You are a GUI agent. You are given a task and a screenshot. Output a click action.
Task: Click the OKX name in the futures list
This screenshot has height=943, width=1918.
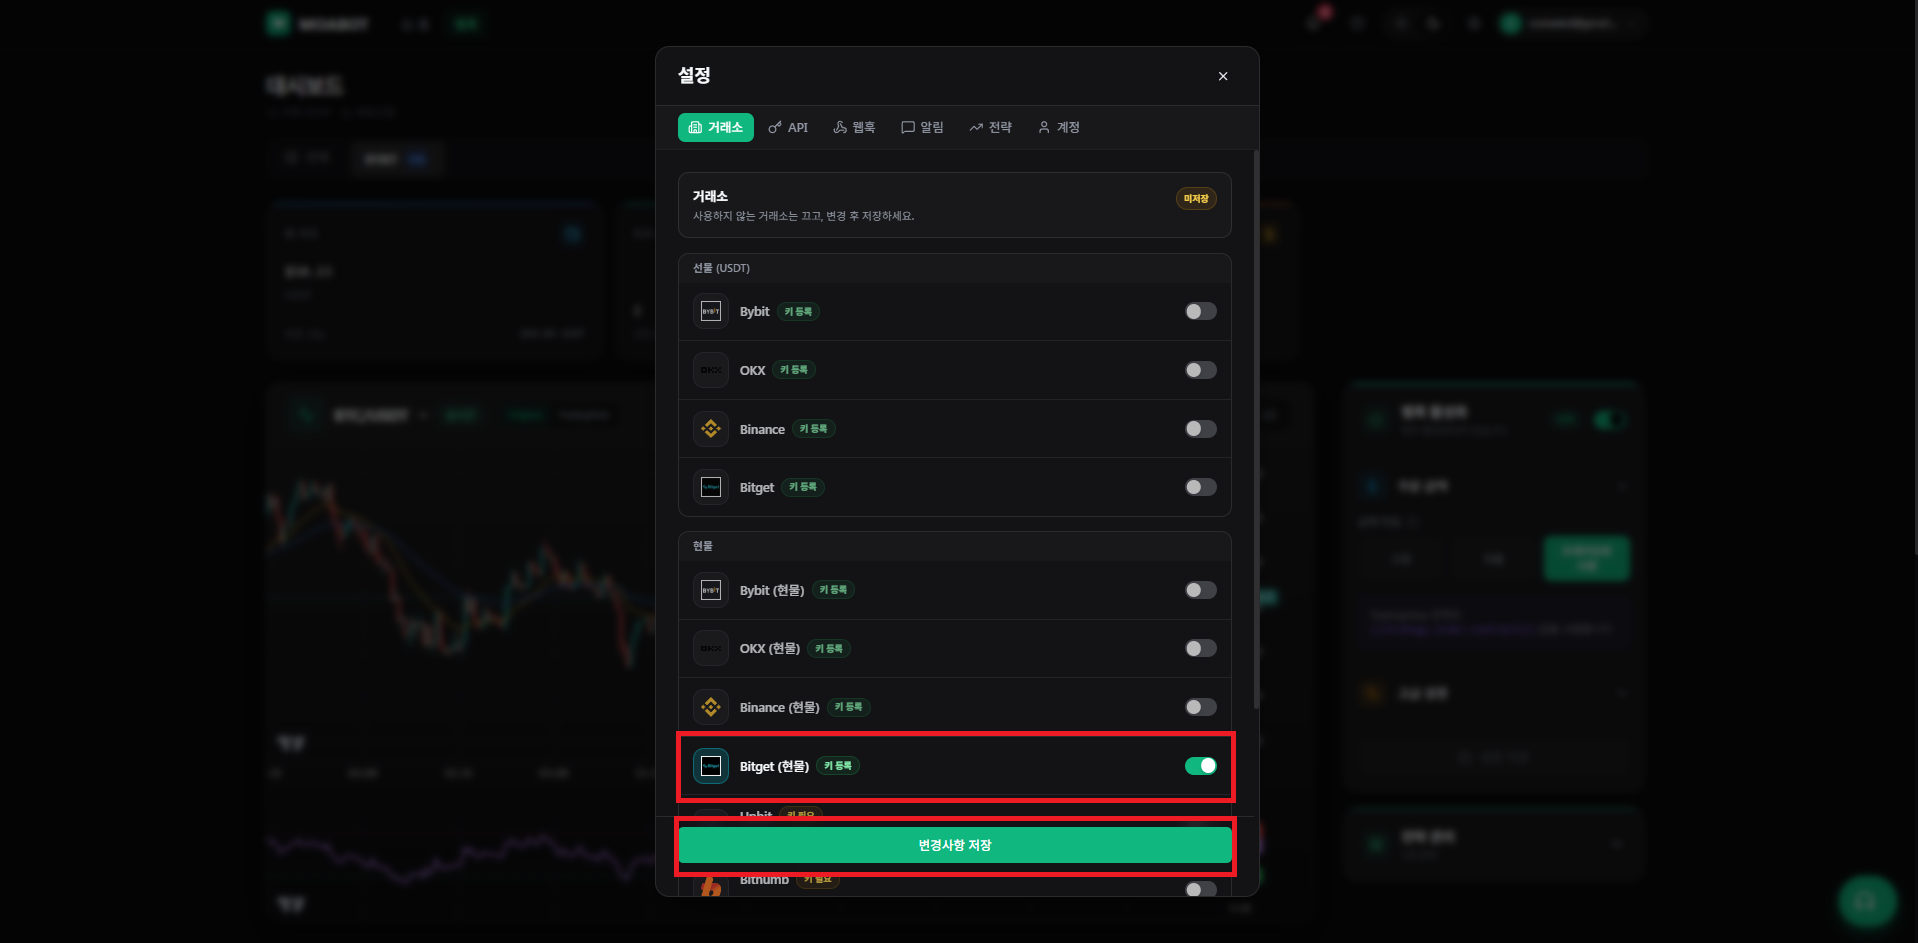(752, 370)
